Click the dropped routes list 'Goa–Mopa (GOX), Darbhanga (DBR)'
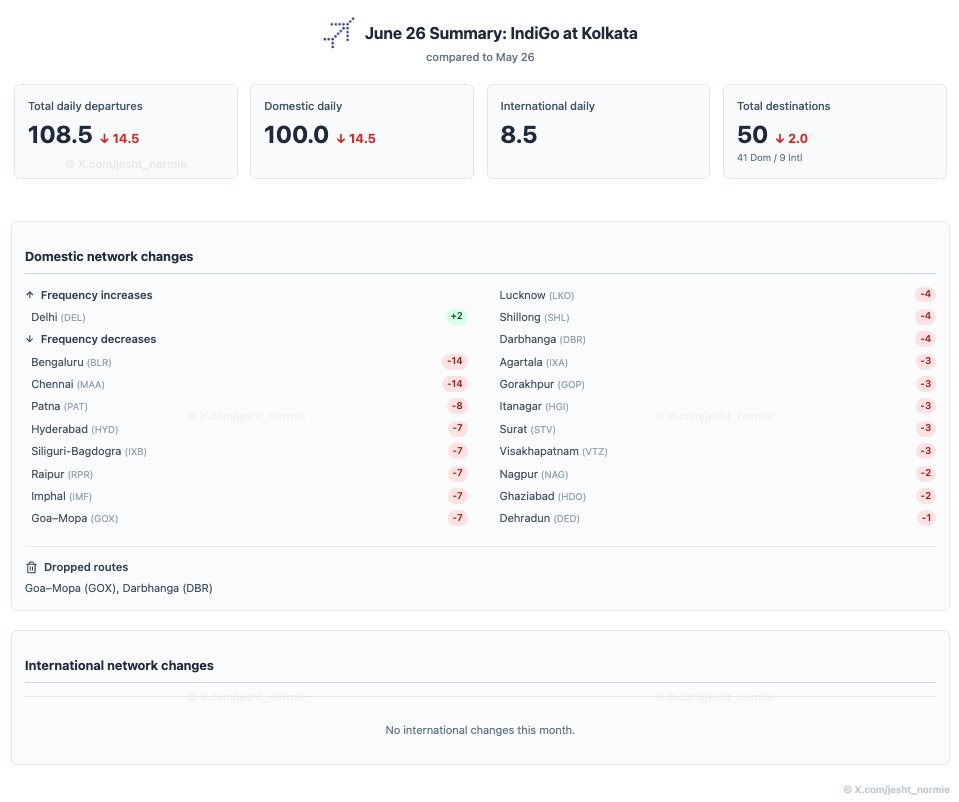The width and height of the screenshot is (959, 802). pos(119,588)
